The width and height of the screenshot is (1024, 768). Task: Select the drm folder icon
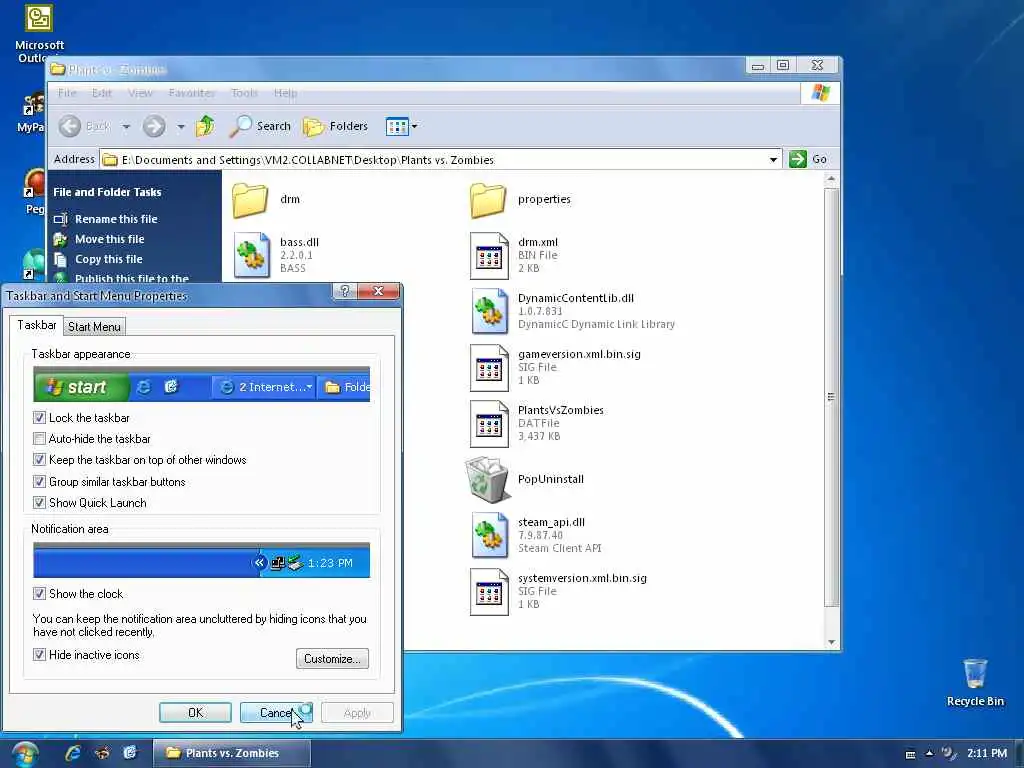tap(250, 200)
